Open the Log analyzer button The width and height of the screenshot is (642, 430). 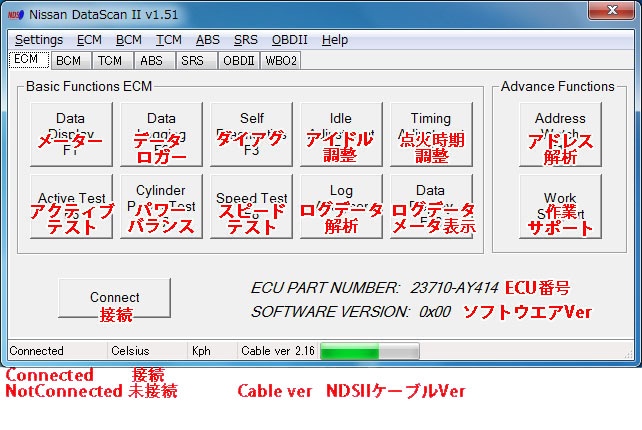[x=341, y=206]
